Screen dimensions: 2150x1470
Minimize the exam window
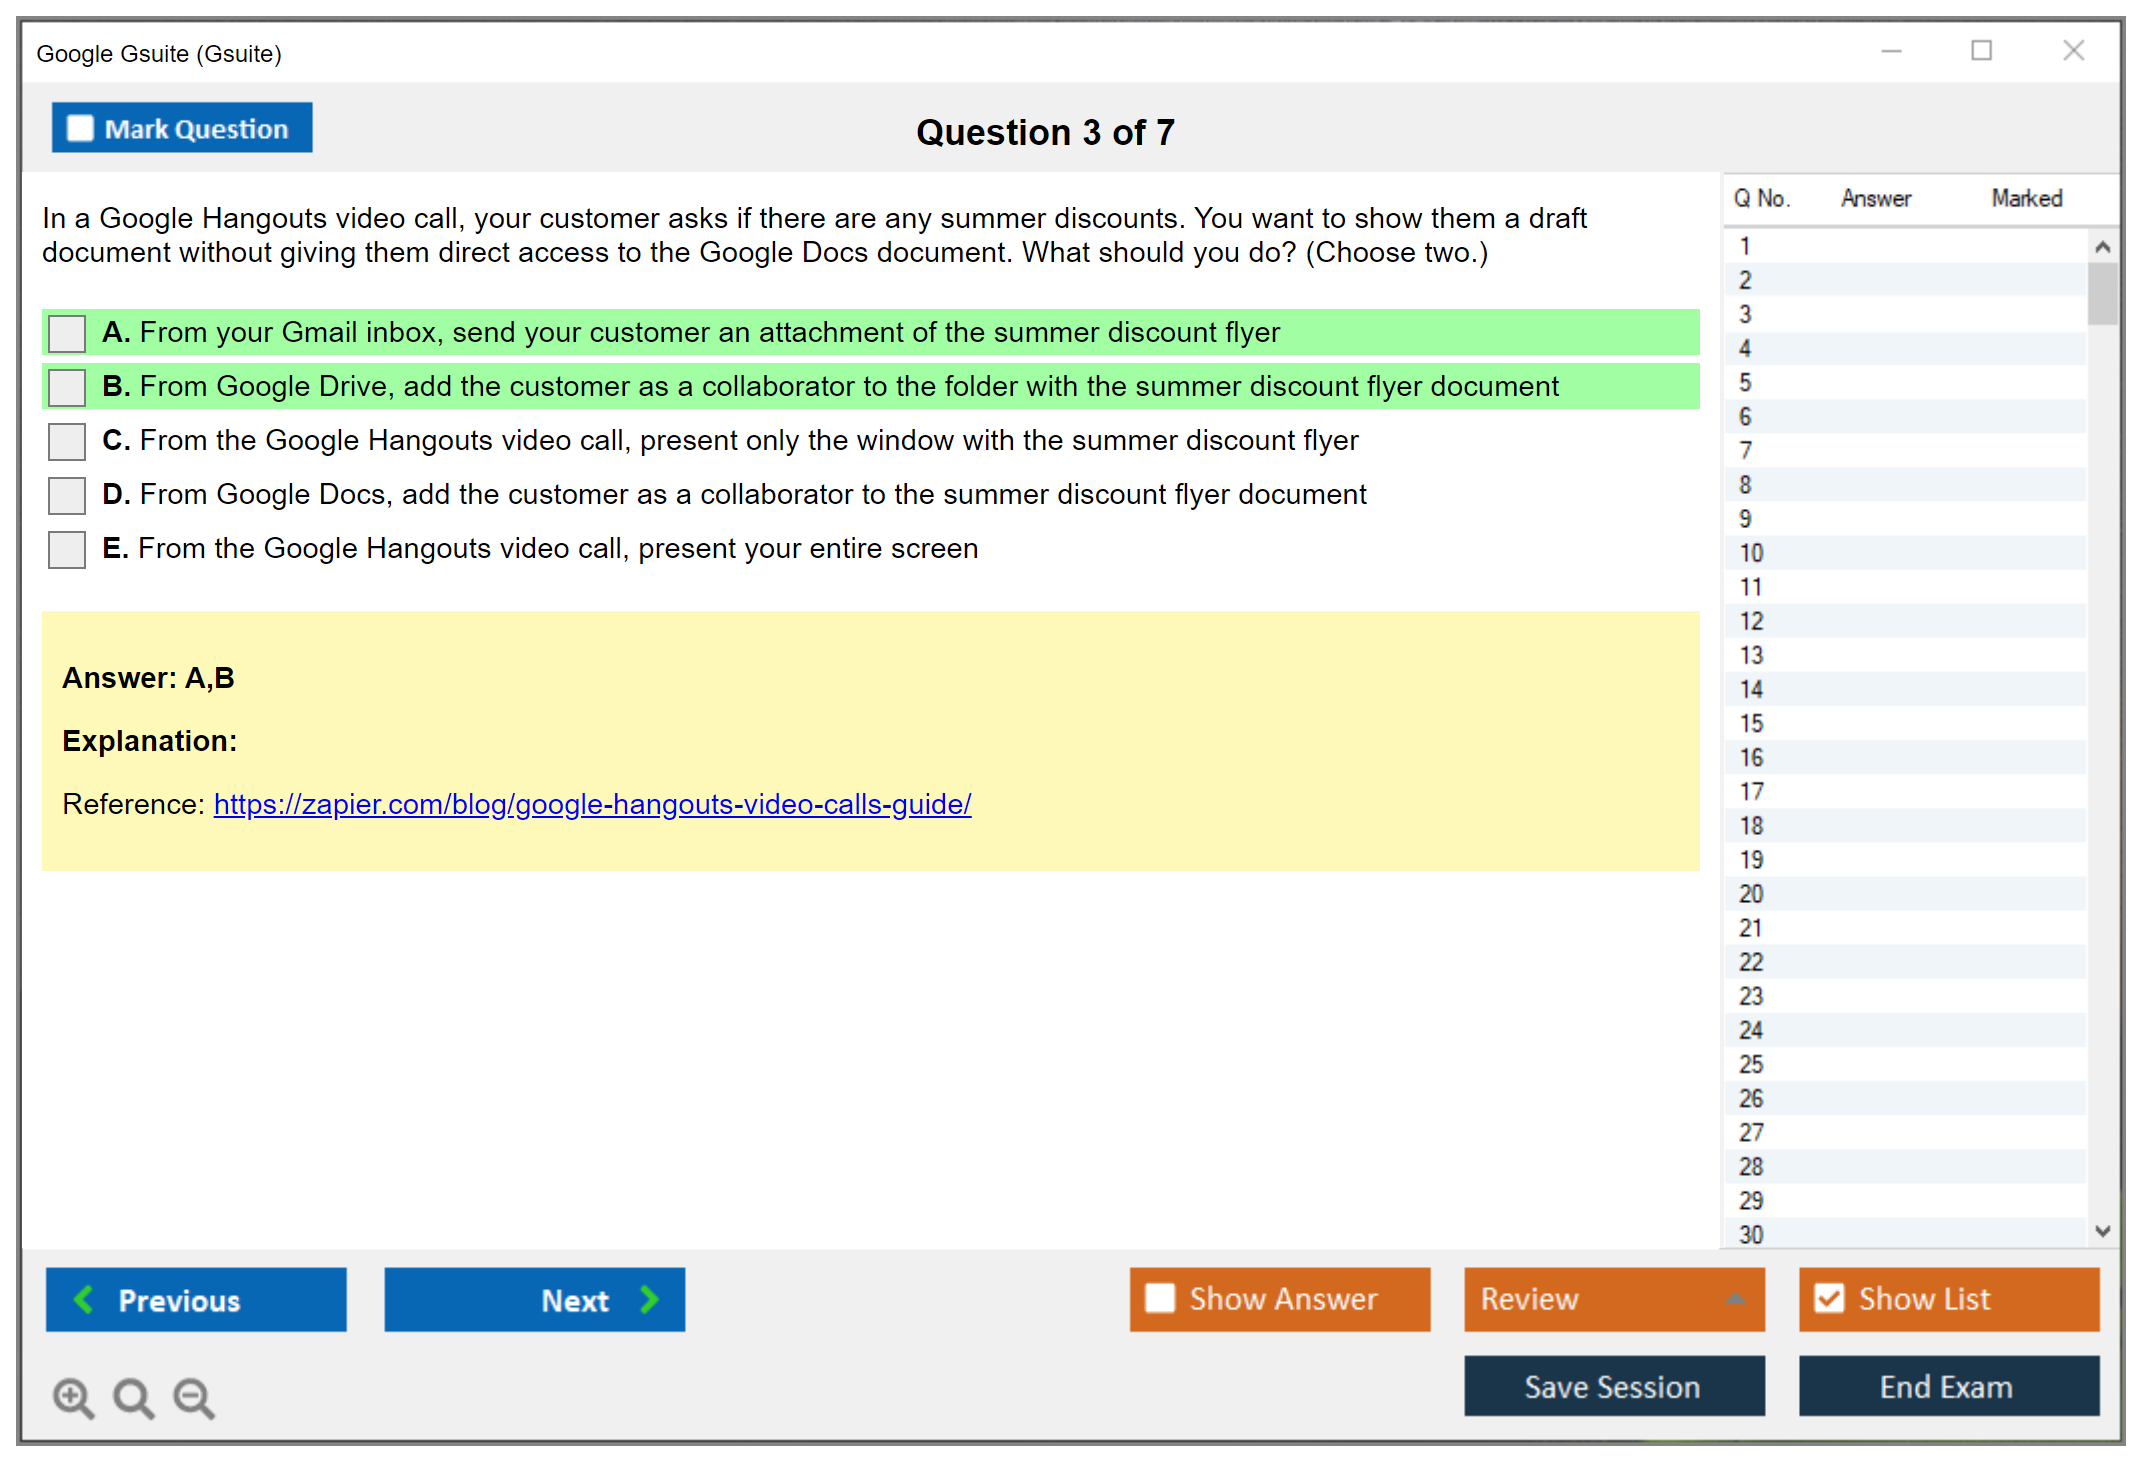click(1891, 51)
